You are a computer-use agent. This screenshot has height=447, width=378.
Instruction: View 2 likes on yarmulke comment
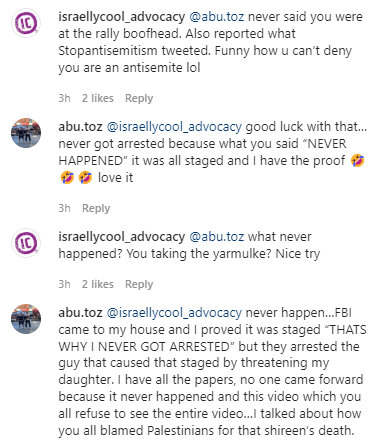pos(98,284)
